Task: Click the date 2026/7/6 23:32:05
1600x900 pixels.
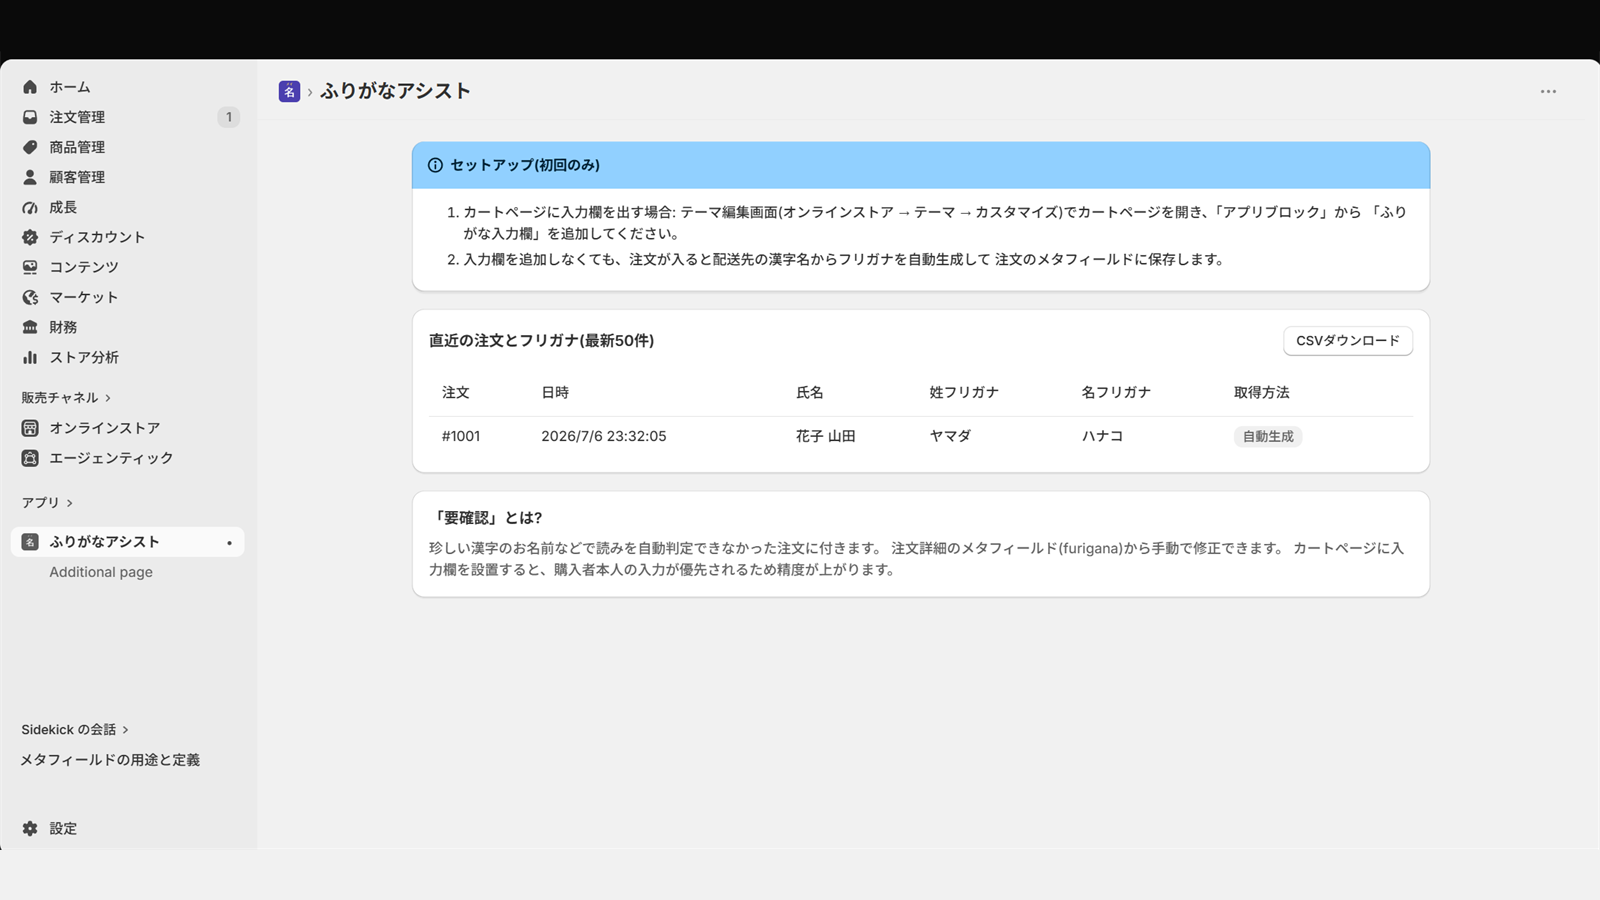Action: point(604,436)
